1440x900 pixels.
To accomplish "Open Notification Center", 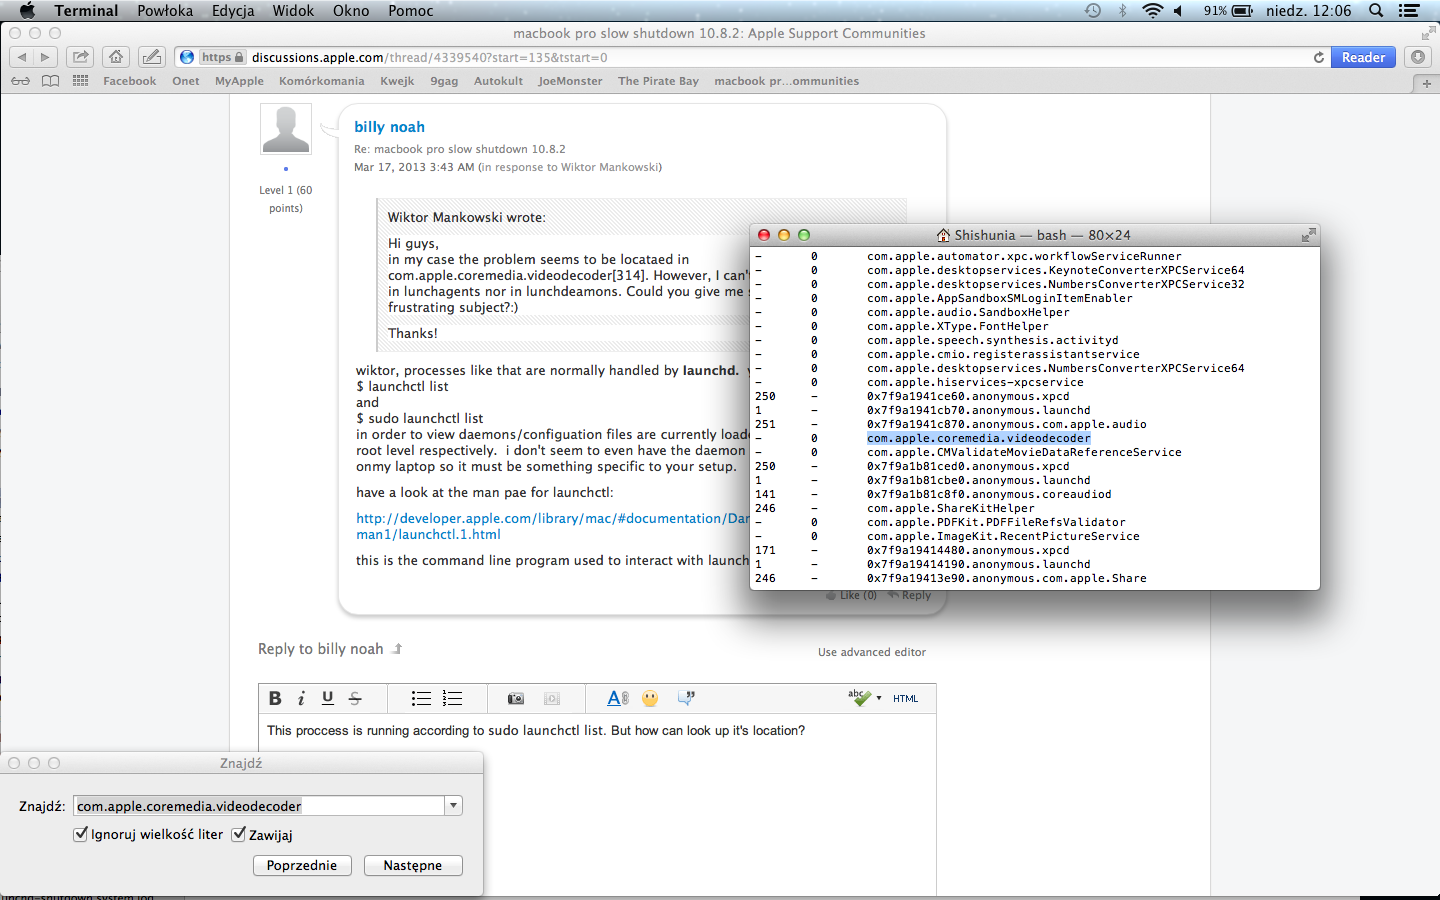I will click(x=1410, y=11).
